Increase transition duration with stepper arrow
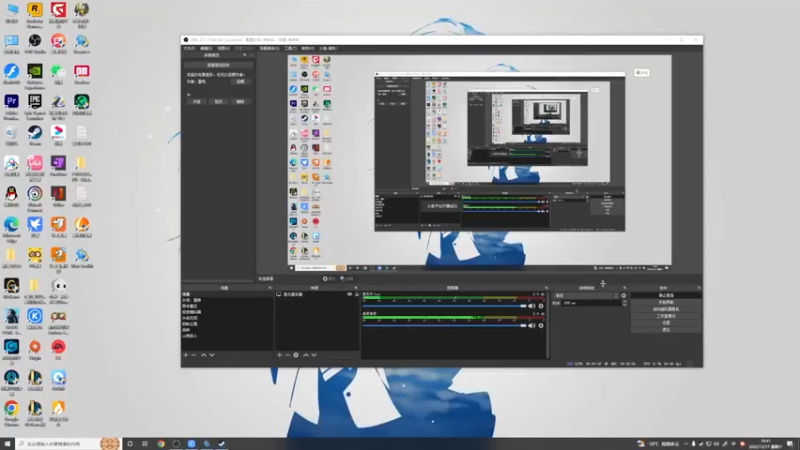Screen dimensions: 800x450 pos(625,302)
